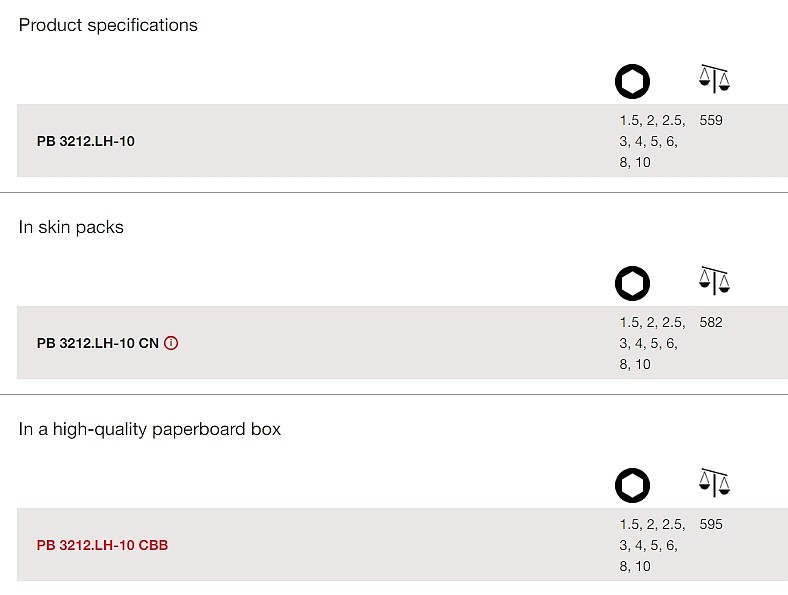Click the hex key size icon under Product specifications
This screenshot has height=595, width=788.
click(x=632, y=81)
